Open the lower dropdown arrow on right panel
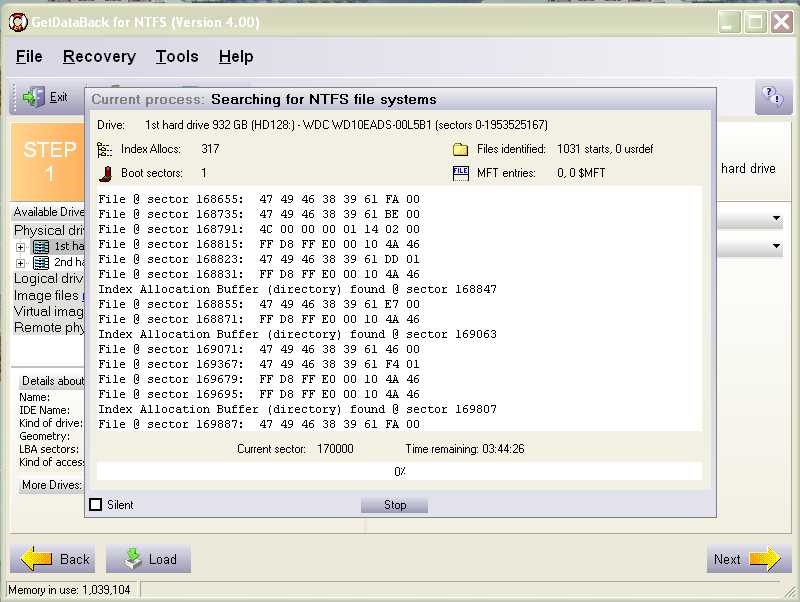 (776, 246)
